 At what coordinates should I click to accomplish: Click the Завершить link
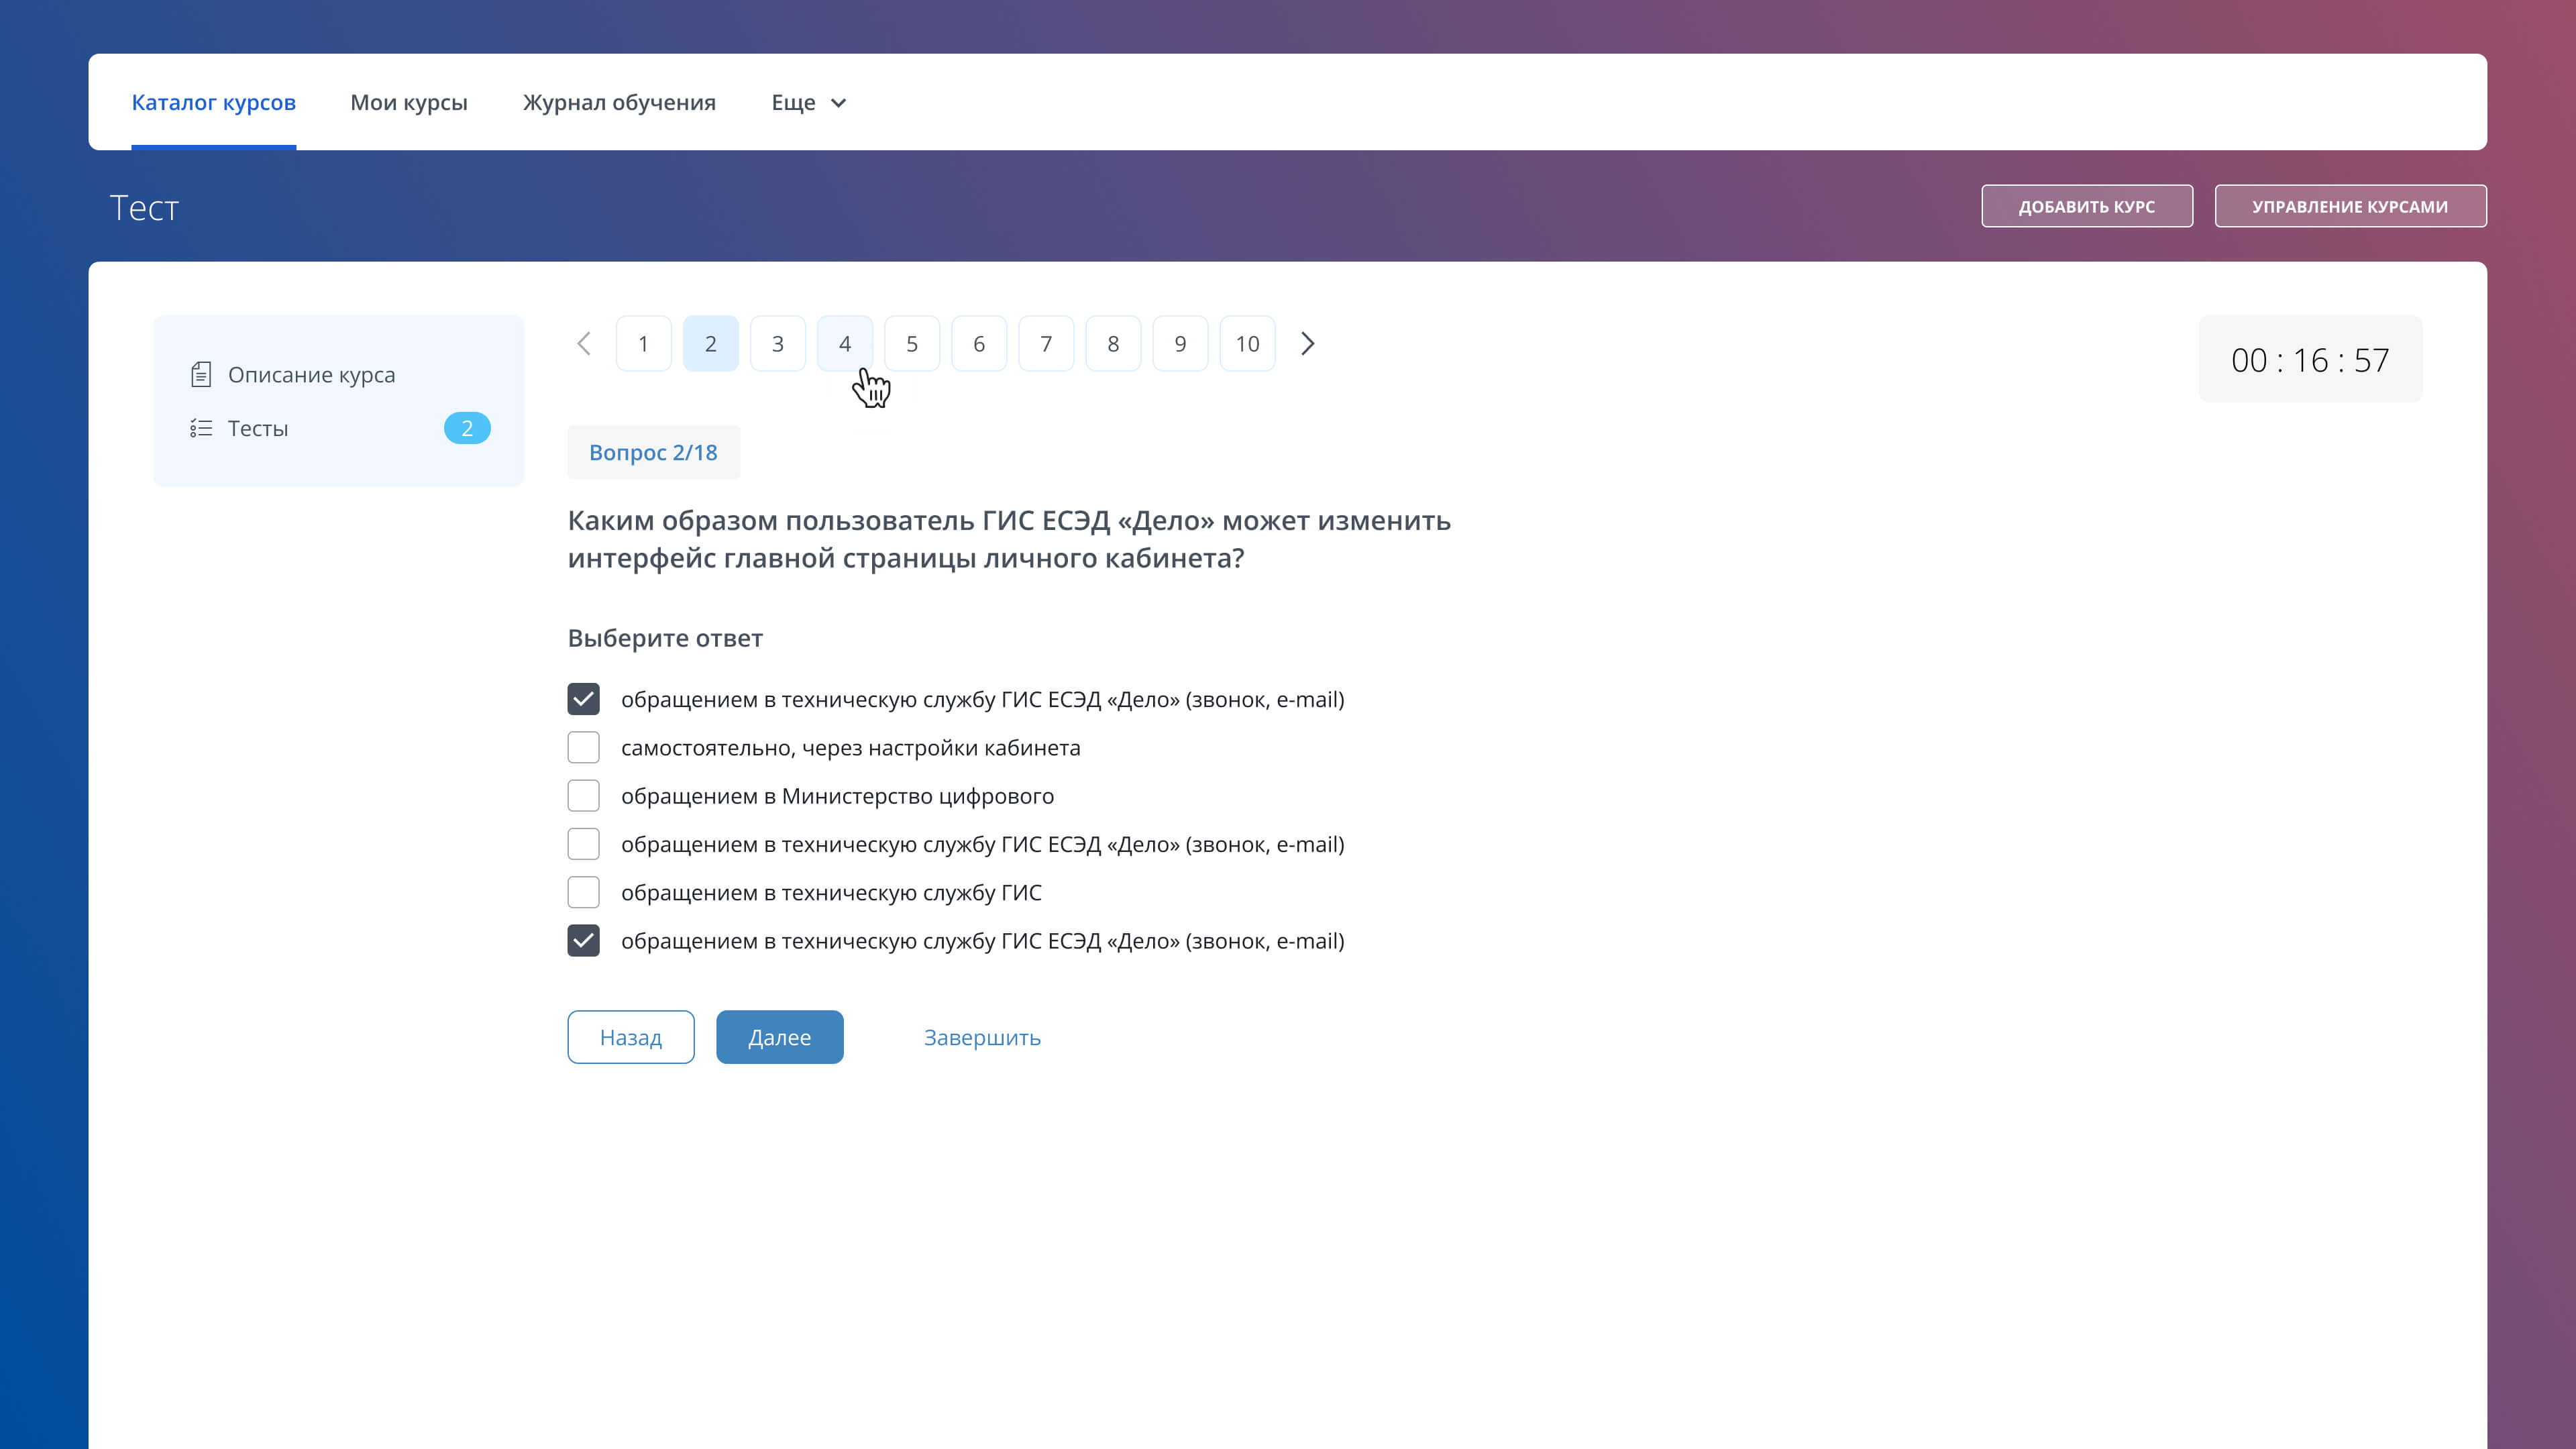tap(982, 1038)
